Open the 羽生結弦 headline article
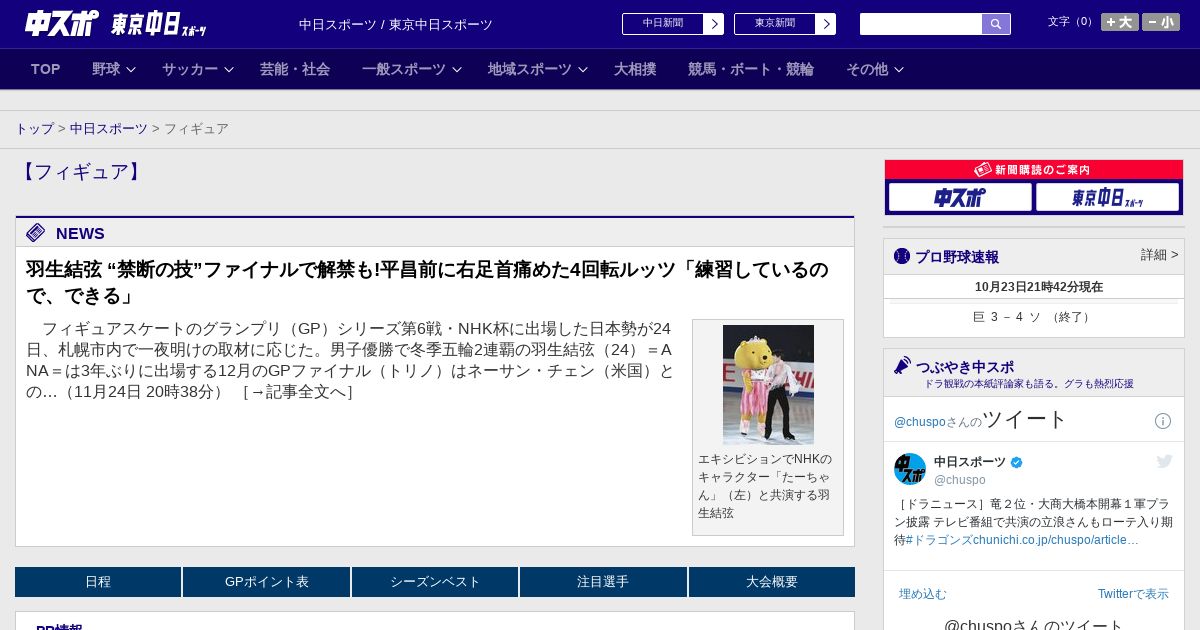The image size is (1200, 630). [x=427, y=282]
